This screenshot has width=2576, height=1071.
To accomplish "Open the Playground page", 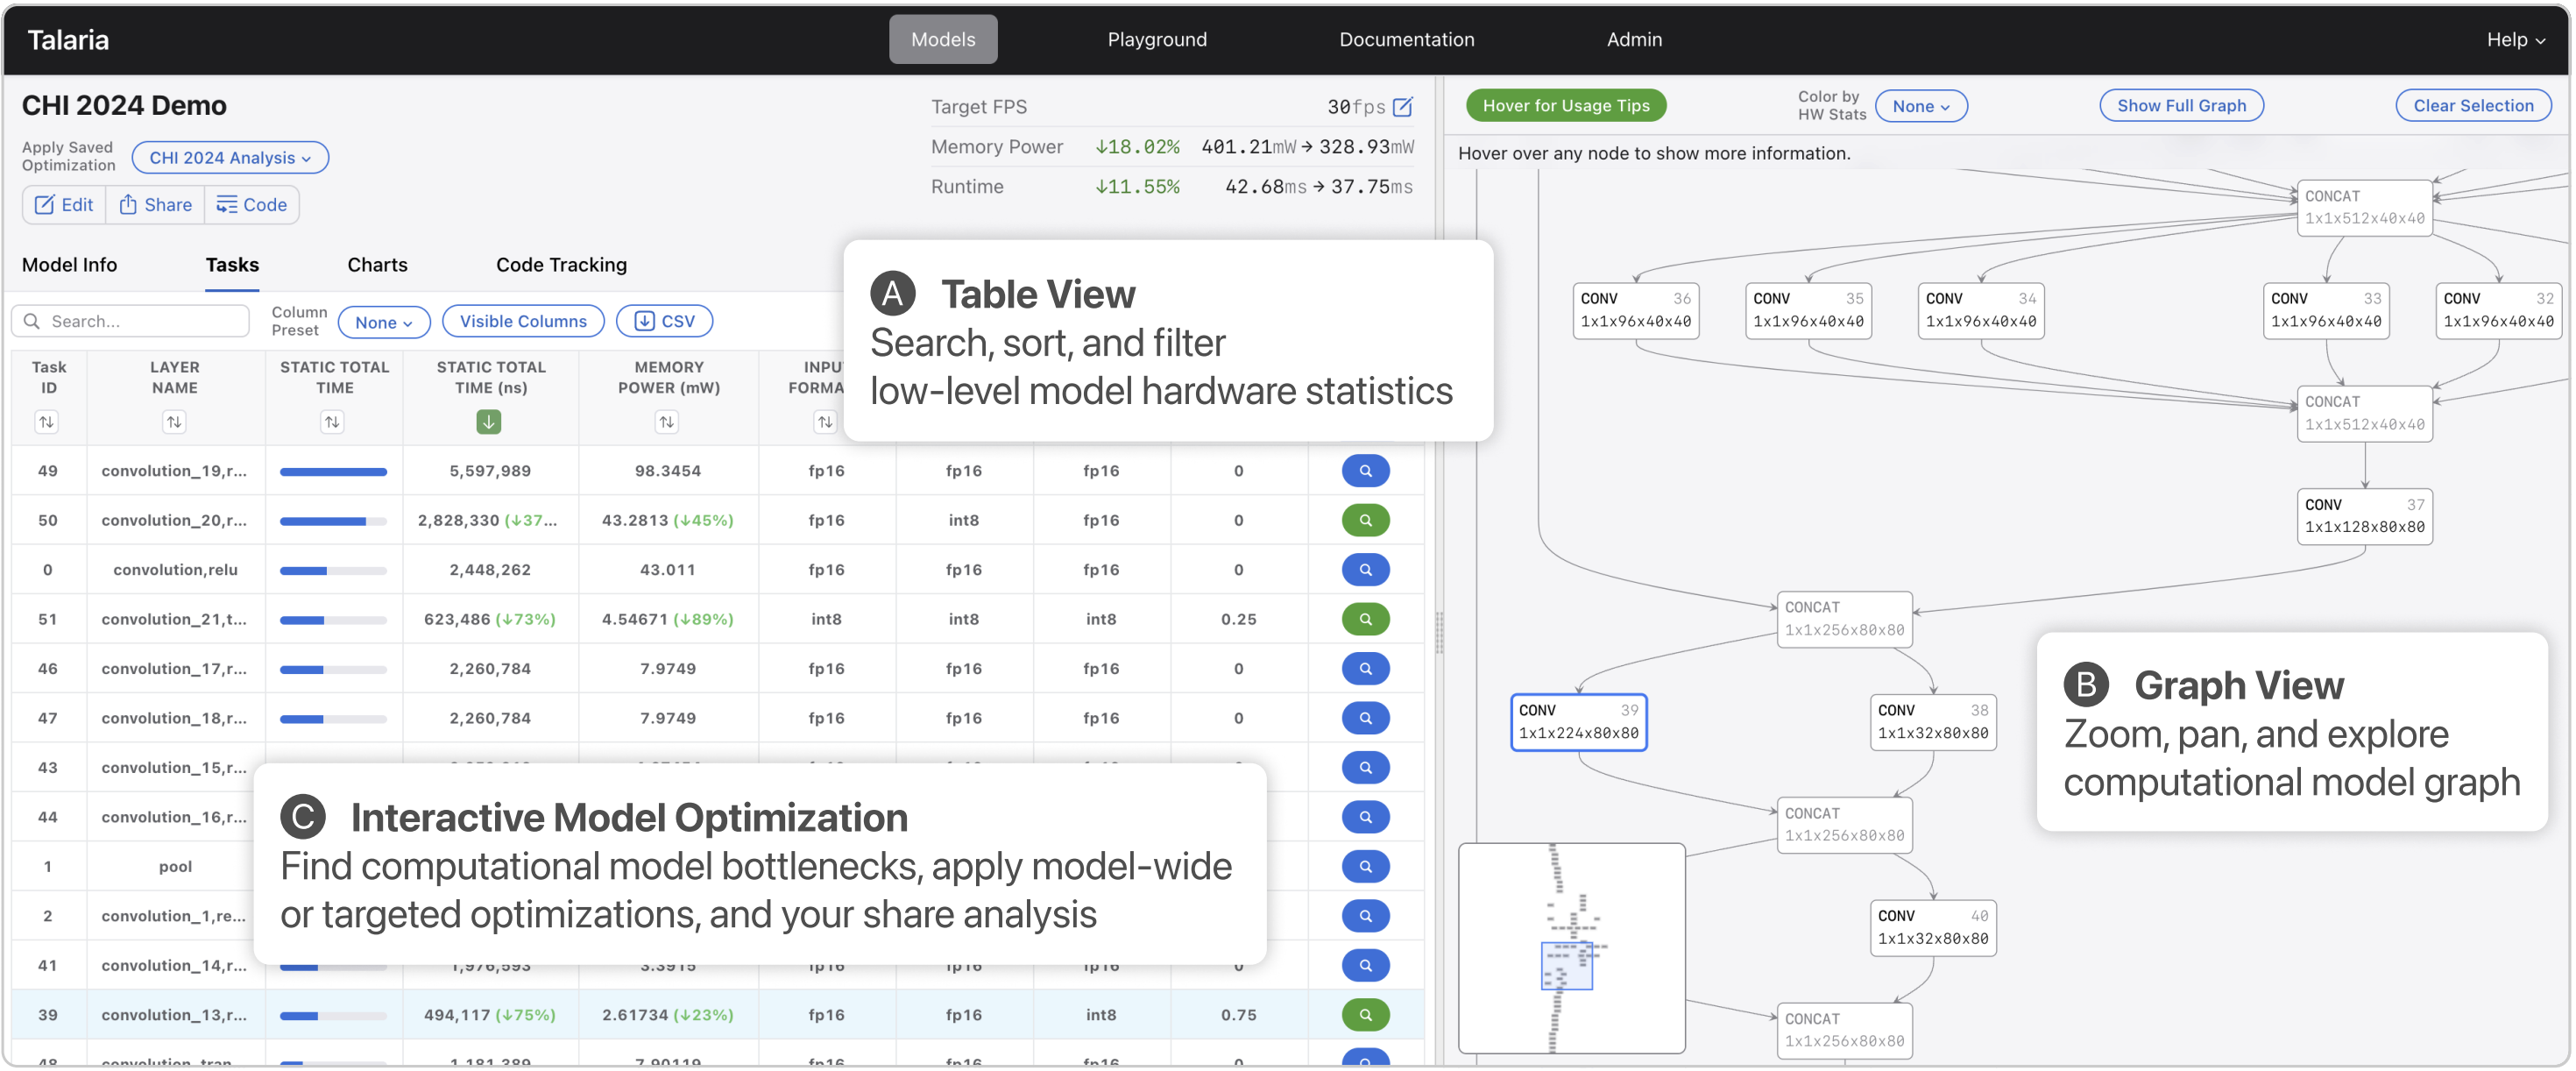I will coord(1157,39).
